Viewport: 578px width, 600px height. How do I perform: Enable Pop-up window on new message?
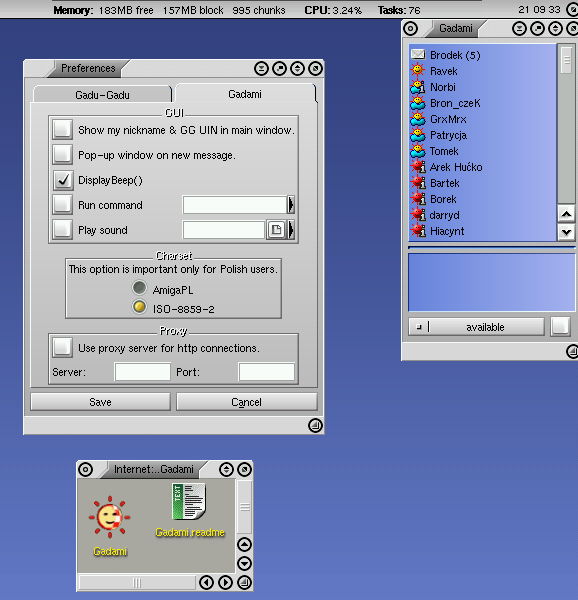[x=62, y=155]
